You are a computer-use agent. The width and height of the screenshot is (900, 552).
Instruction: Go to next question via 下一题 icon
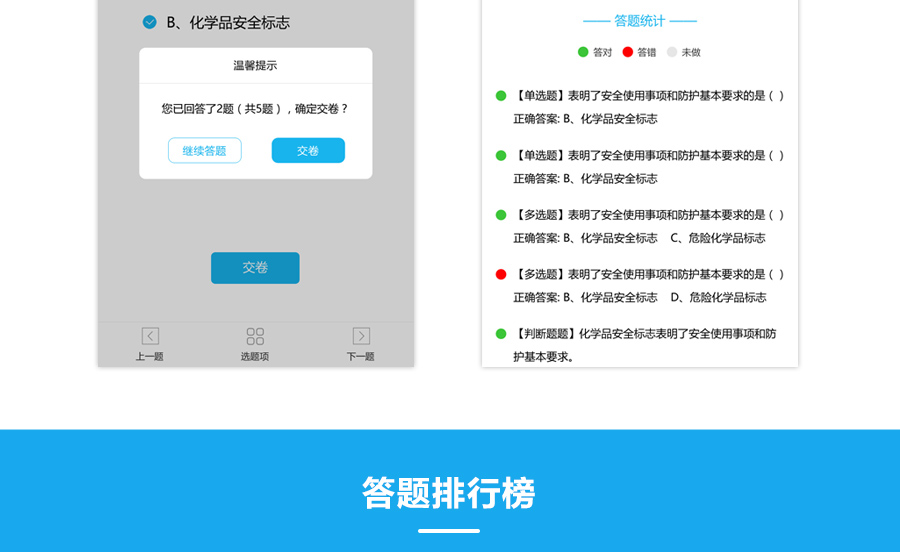click(x=361, y=337)
